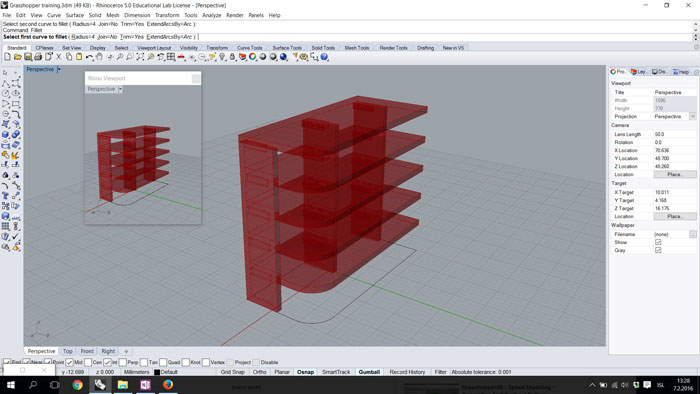The image size is (700, 394).
Task: Open the Surface menu
Action: [x=75, y=15]
